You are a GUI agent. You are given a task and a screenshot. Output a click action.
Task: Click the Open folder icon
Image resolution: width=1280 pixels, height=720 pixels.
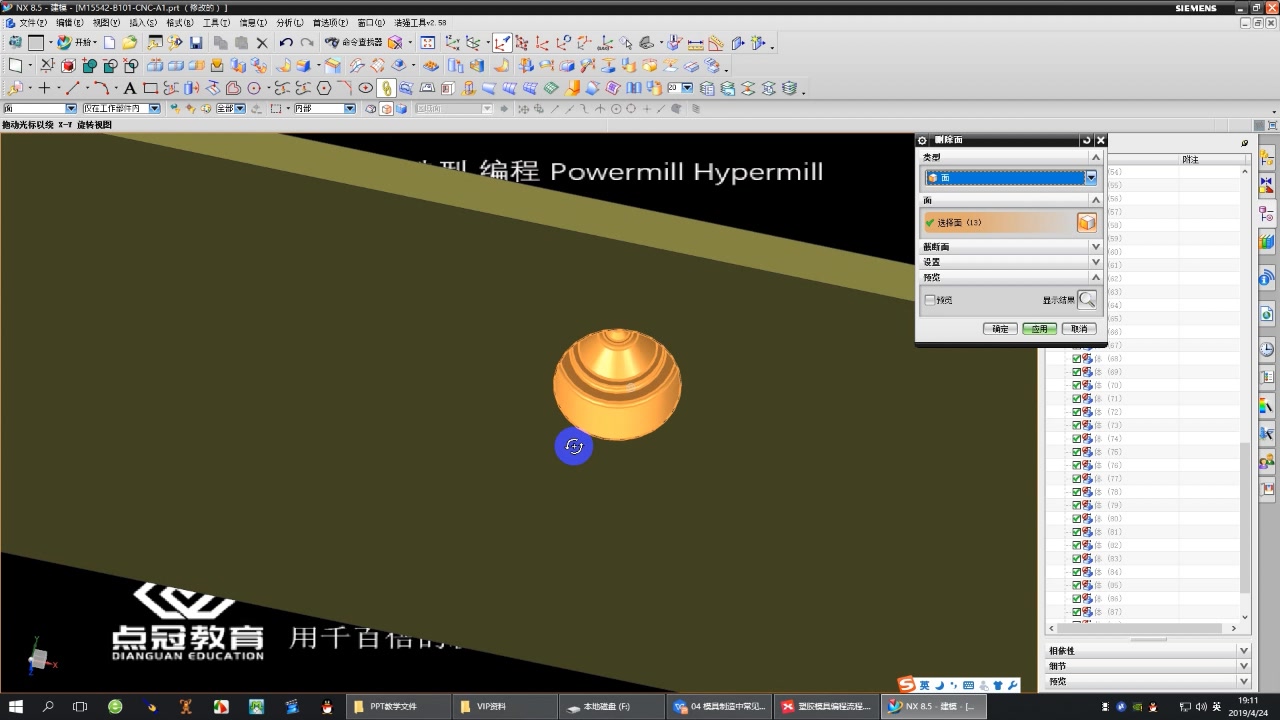129,43
